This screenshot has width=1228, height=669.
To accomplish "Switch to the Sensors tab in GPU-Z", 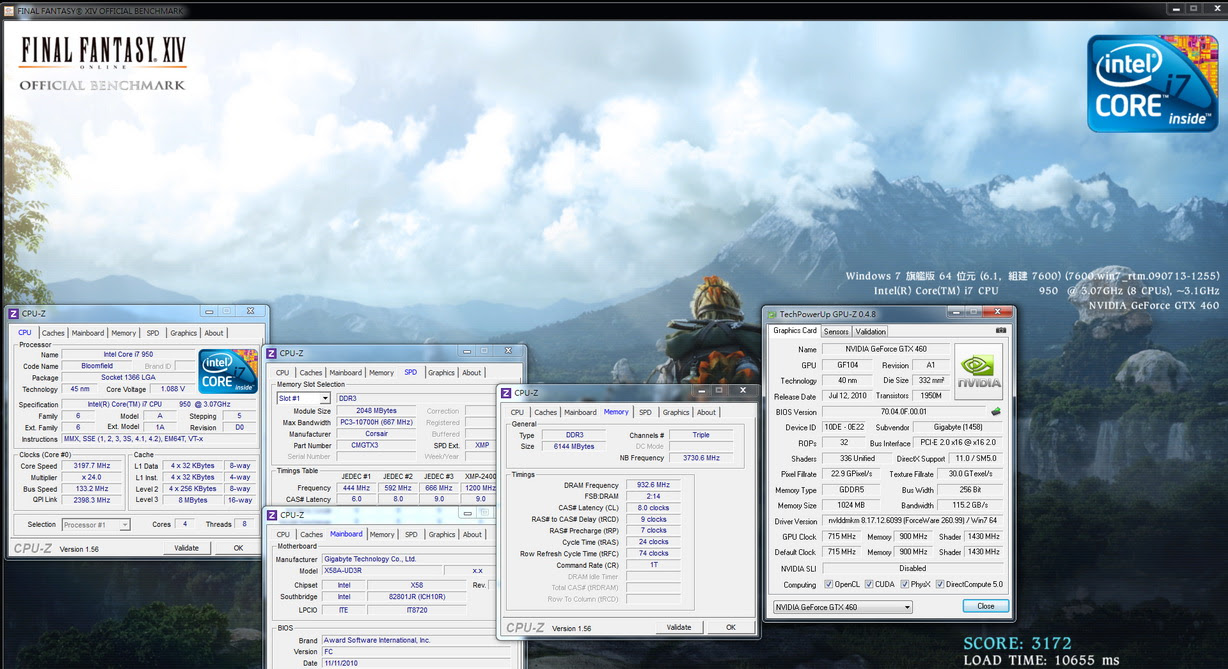I will [x=836, y=332].
